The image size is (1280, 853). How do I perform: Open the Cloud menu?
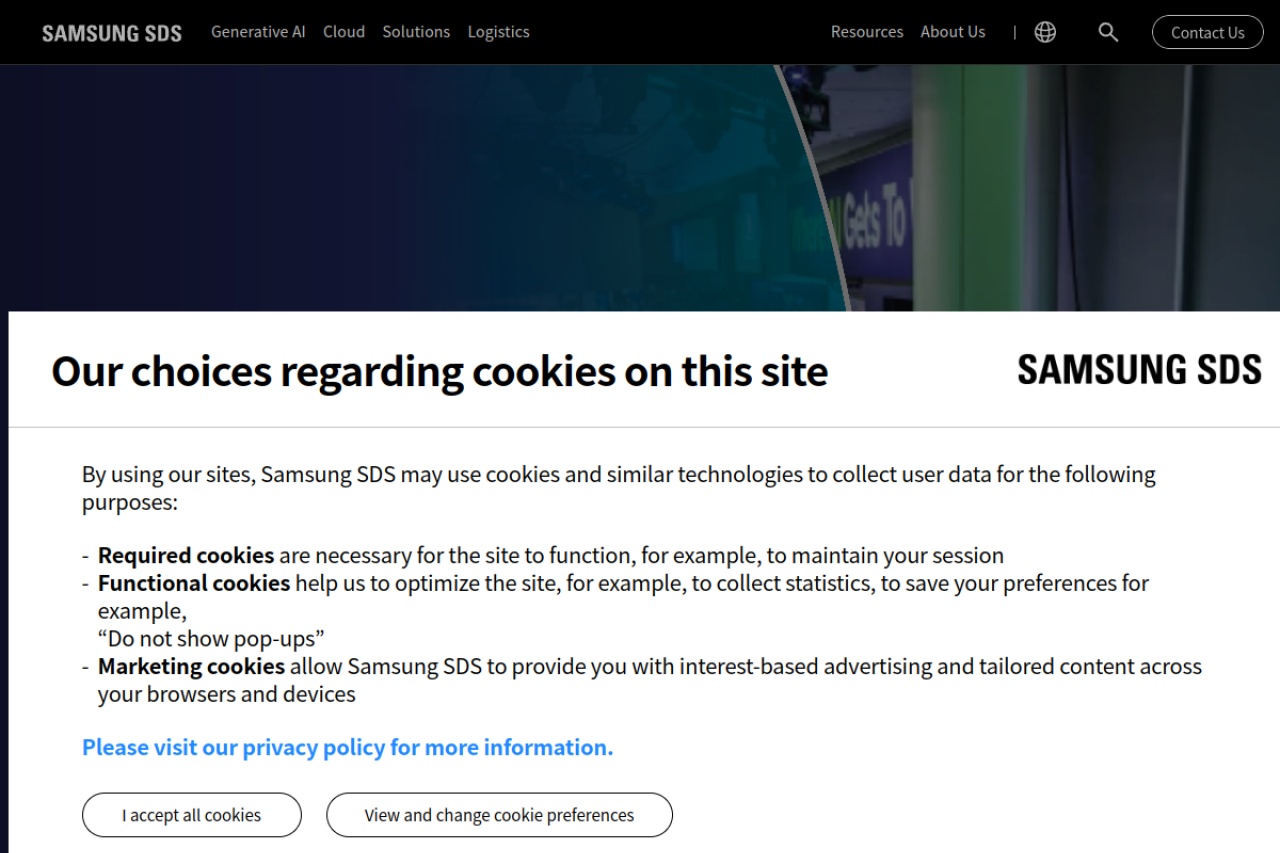pos(344,32)
